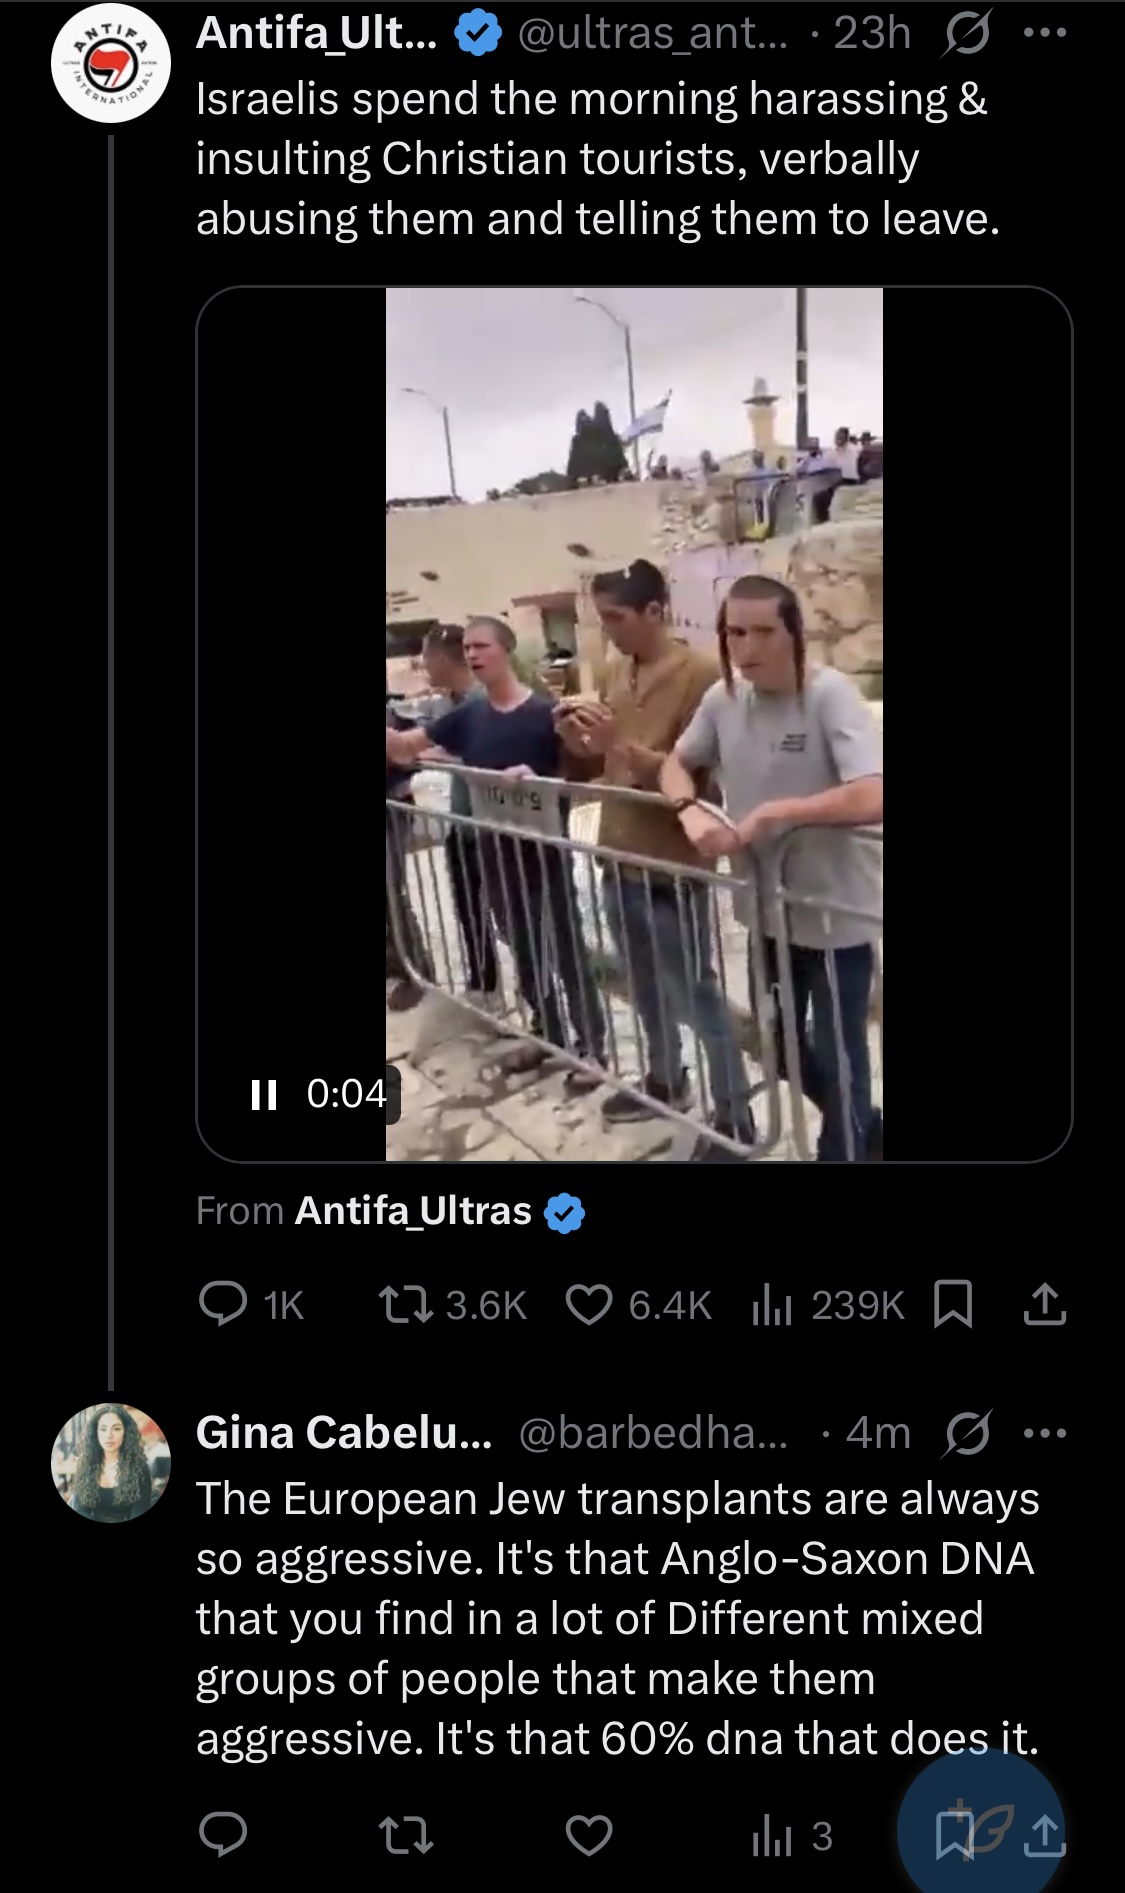Viewport: 1125px width, 1893px height.
Task: Open more options on Gina's reply
Action: pos(1045,1434)
